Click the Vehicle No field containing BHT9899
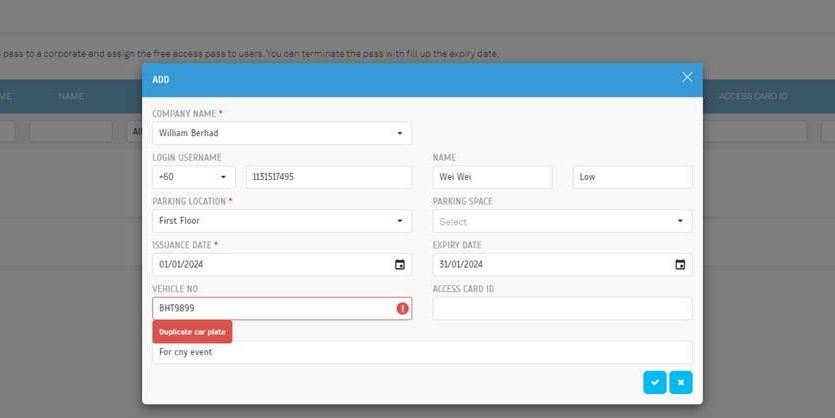 [270, 309]
